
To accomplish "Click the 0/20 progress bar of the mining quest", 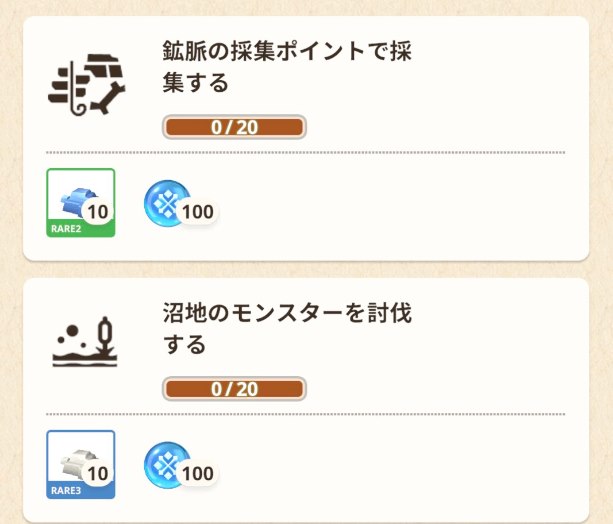I will (x=234, y=127).
